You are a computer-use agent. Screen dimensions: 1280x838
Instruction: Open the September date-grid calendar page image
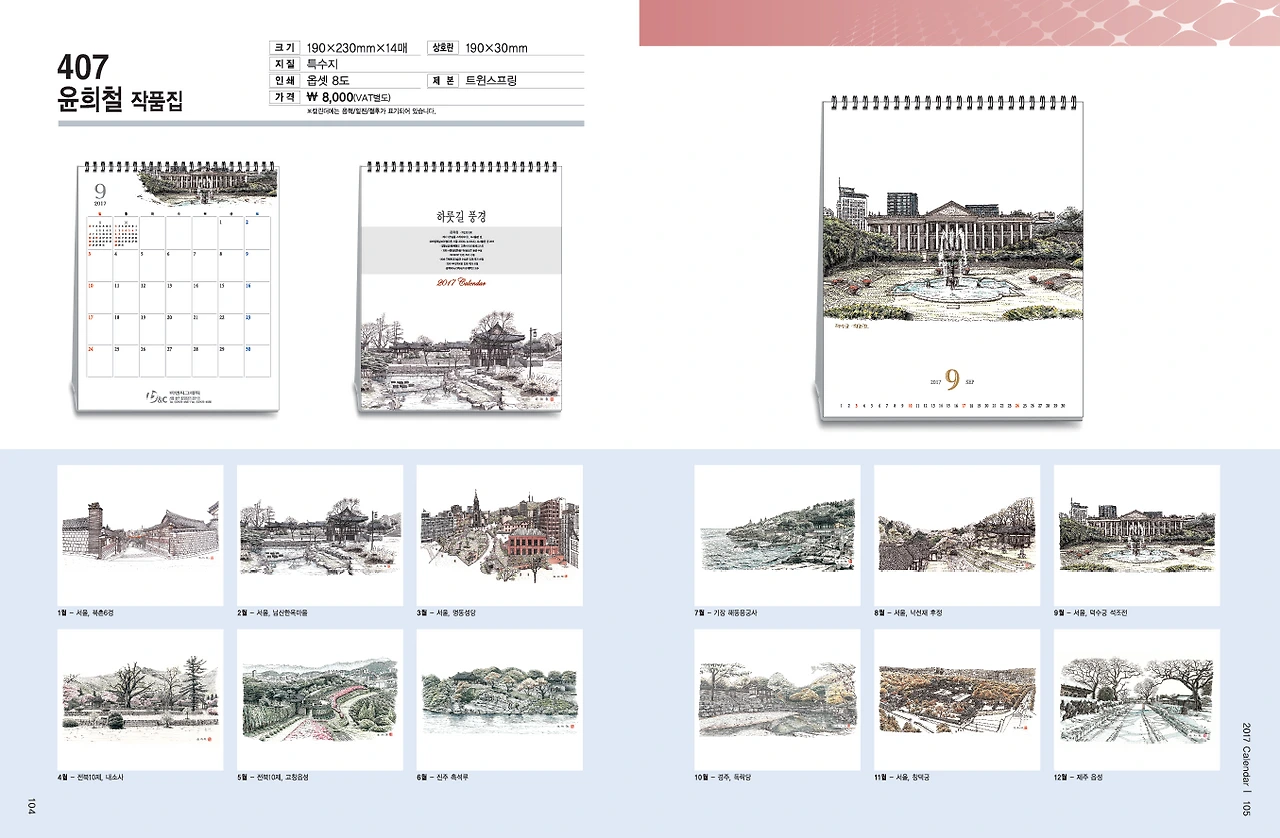(x=178, y=288)
